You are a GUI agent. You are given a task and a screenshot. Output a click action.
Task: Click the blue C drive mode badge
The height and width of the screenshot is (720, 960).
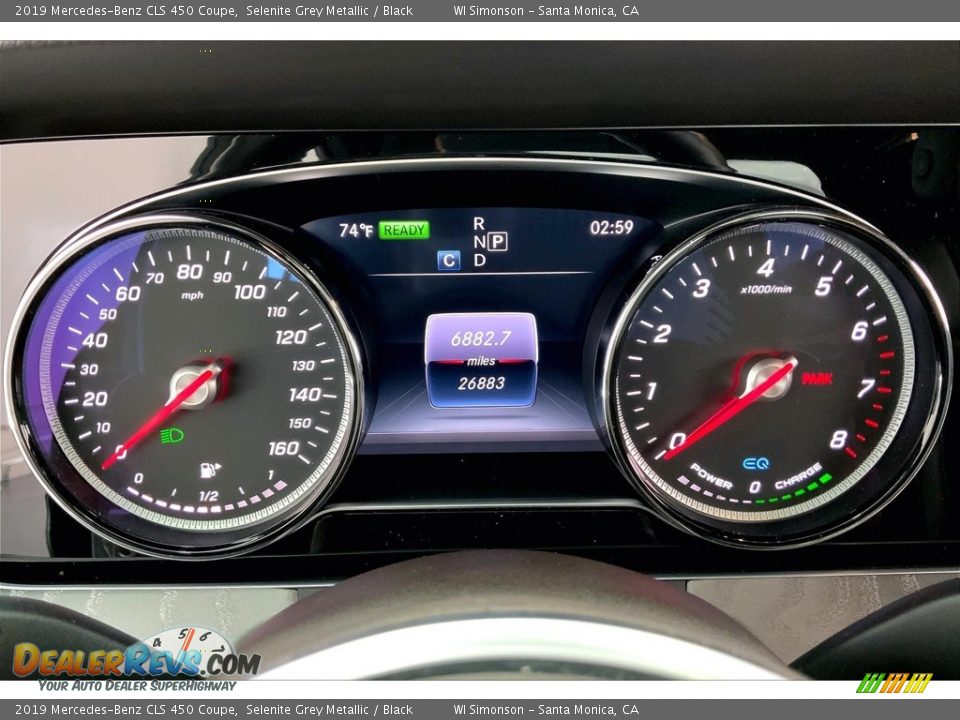[x=449, y=260]
